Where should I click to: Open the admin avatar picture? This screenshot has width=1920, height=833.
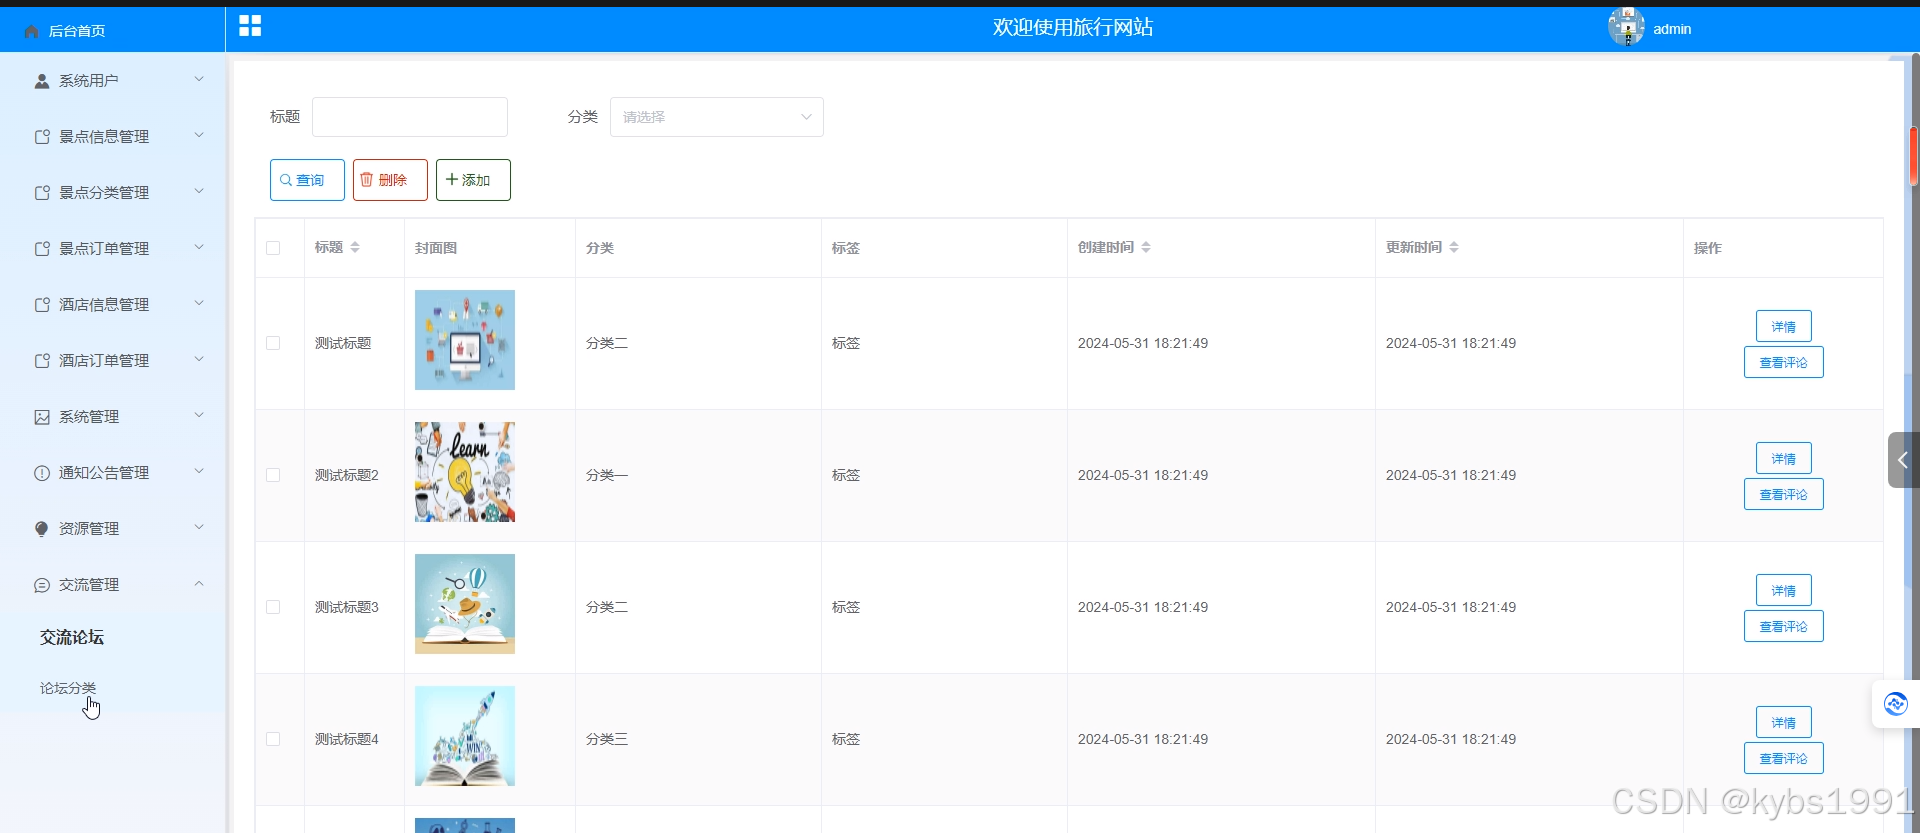[x=1626, y=27]
